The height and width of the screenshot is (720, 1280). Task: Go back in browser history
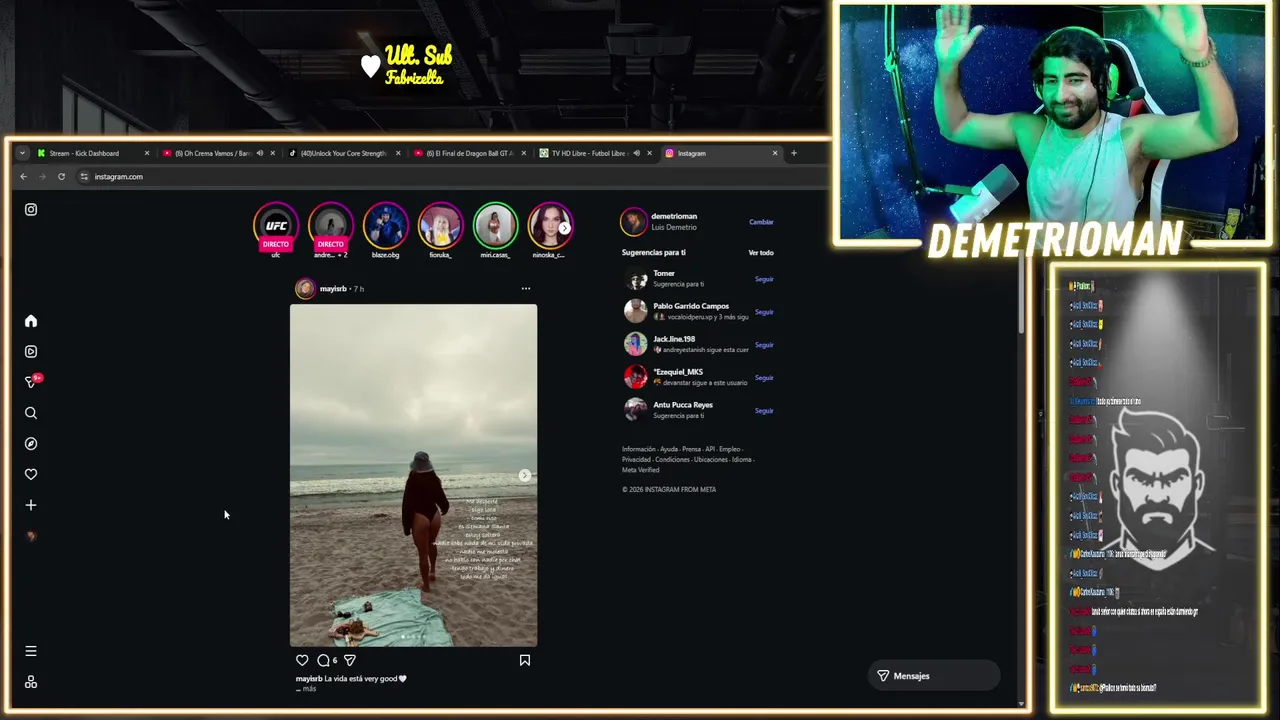24,177
